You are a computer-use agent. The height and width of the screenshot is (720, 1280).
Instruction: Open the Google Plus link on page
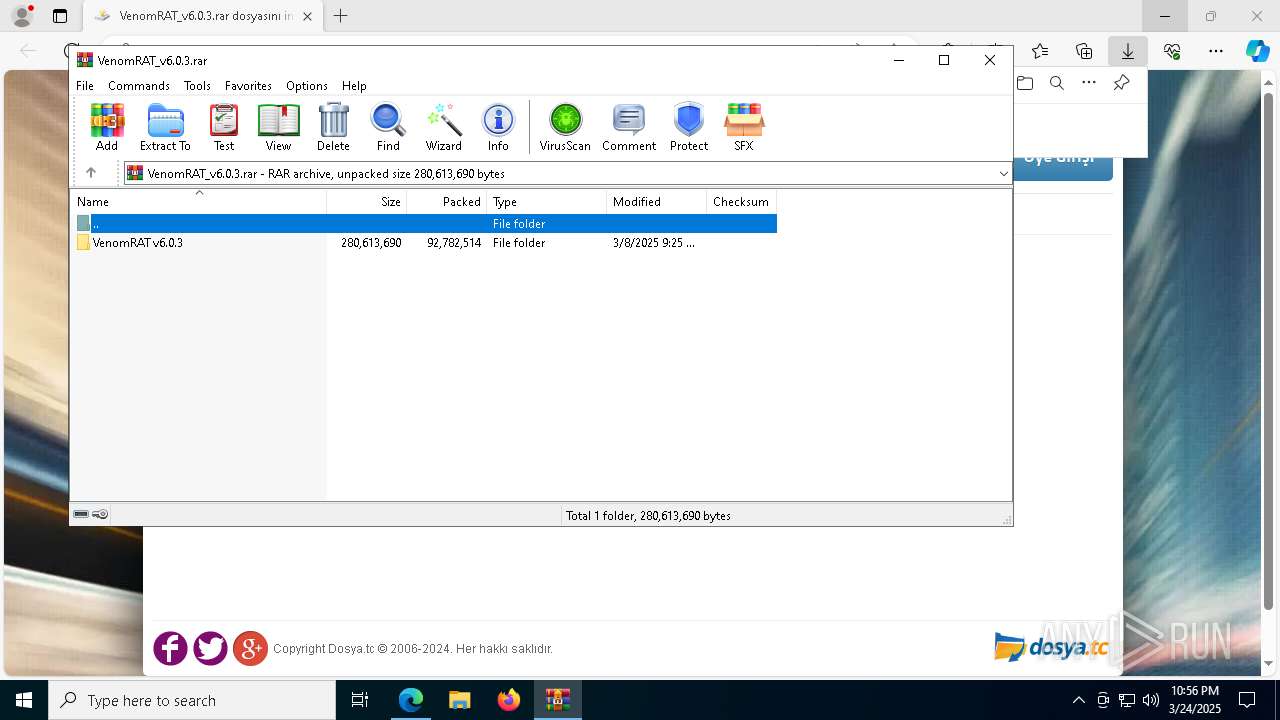(x=250, y=648)
